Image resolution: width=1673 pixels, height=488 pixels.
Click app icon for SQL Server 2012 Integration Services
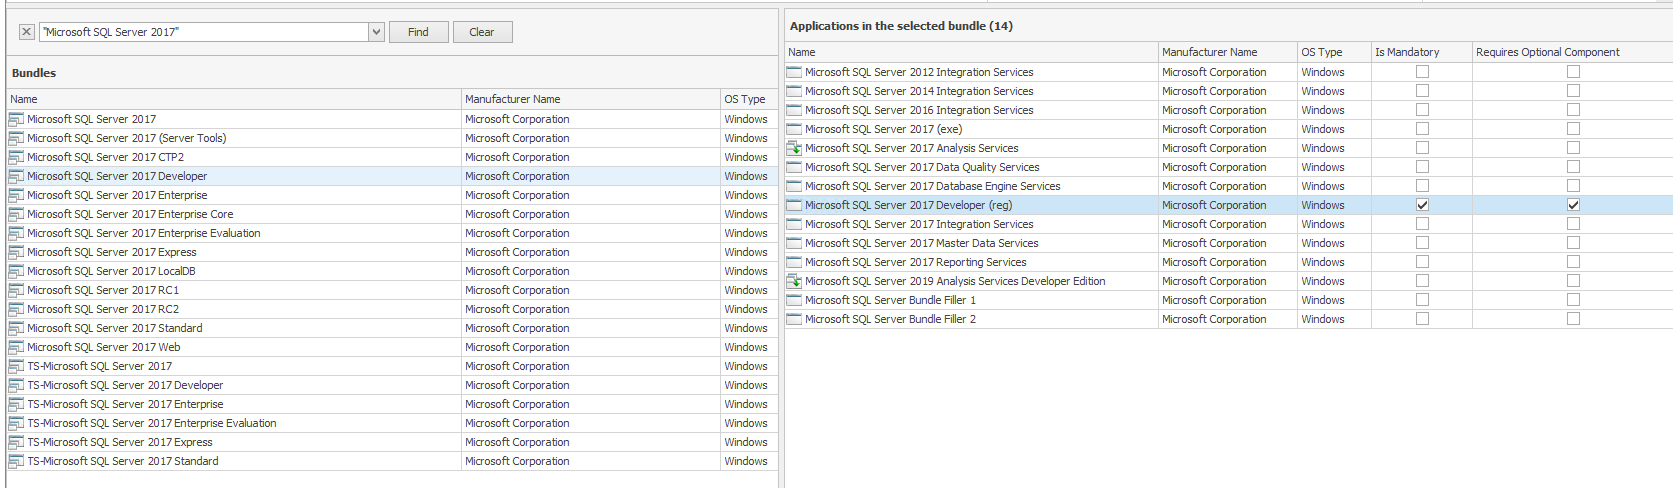794,72
